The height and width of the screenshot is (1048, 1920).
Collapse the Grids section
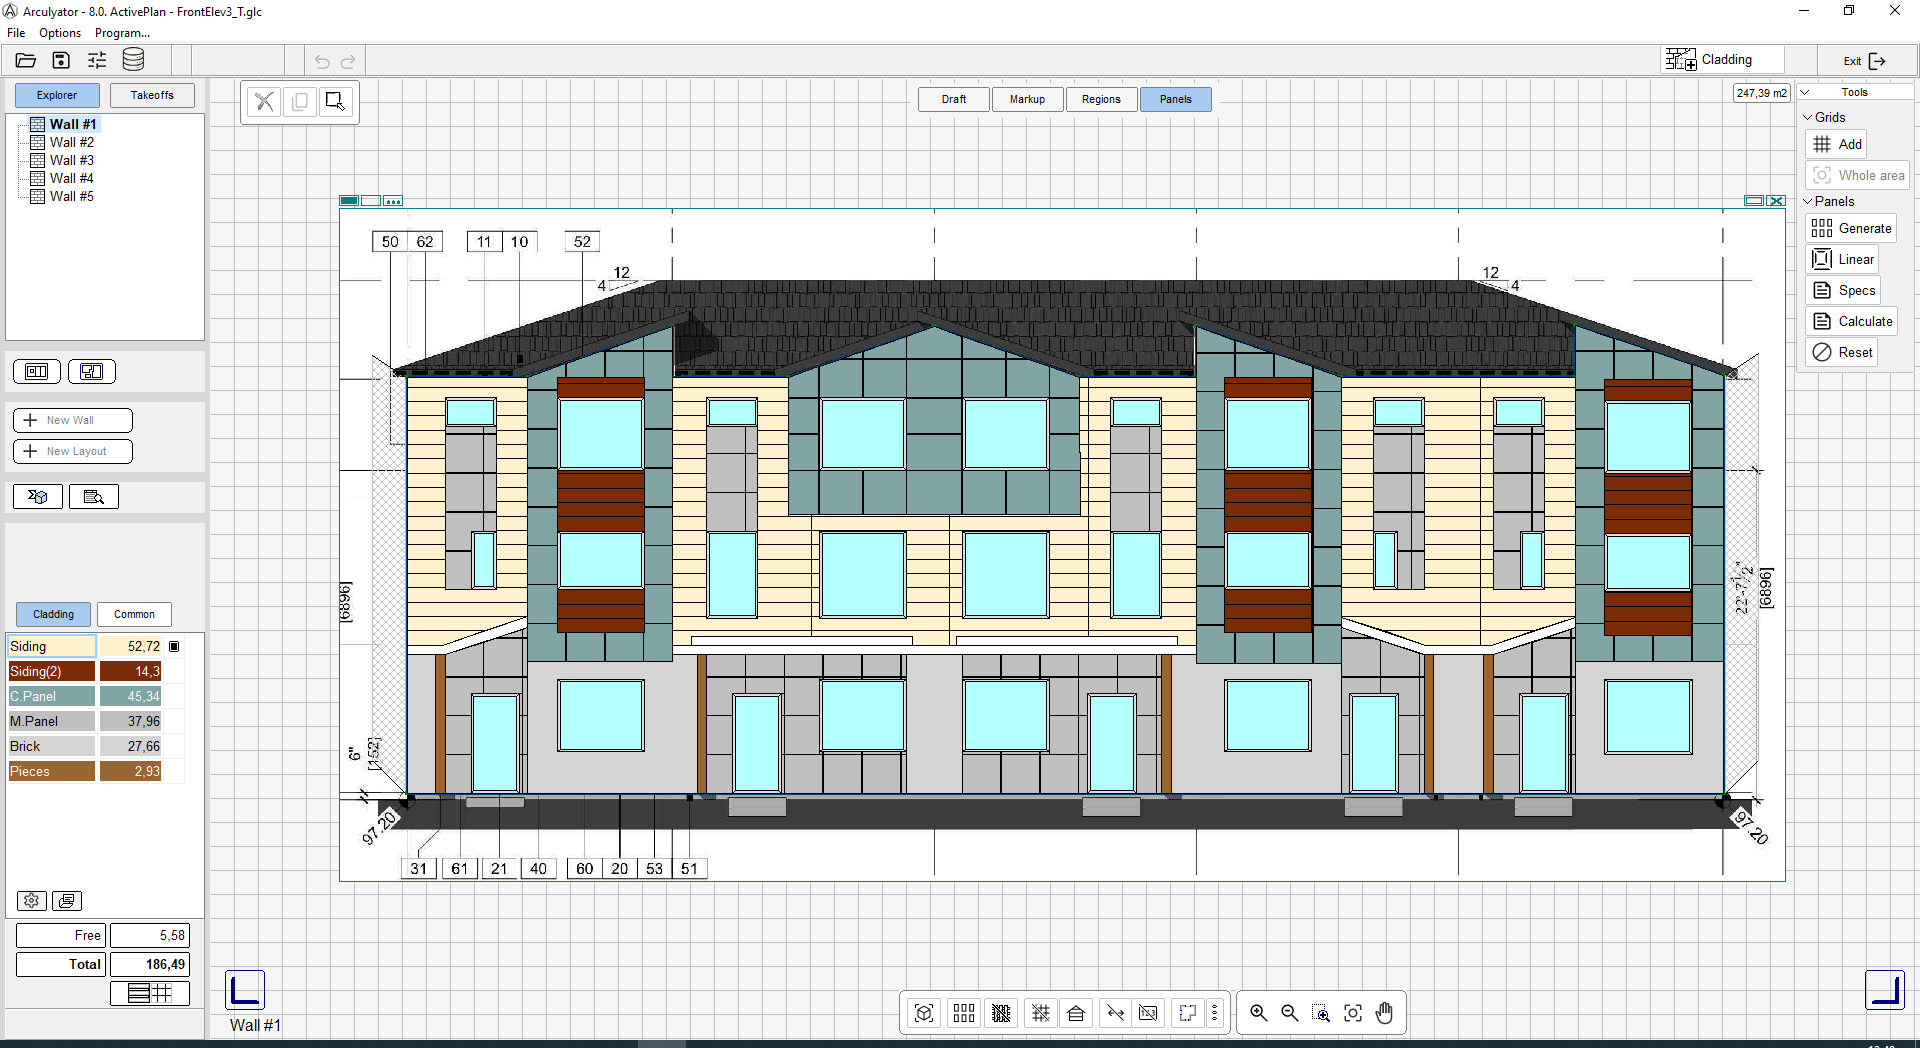[x=1808, y=117]
